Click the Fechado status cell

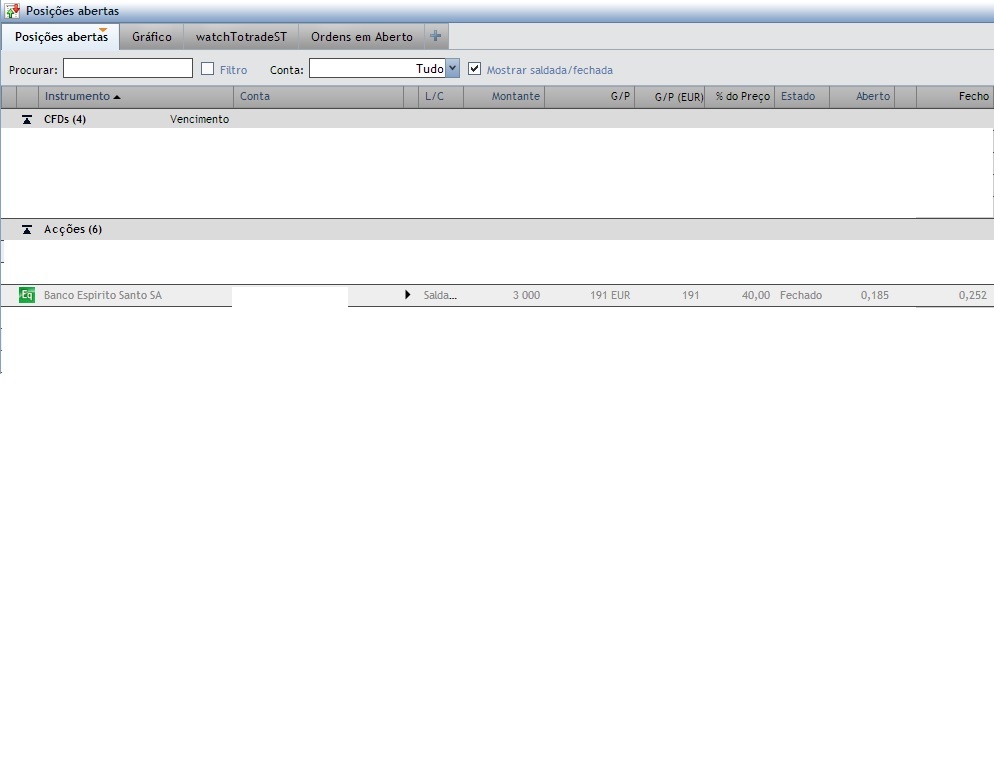tap(801, 295)
